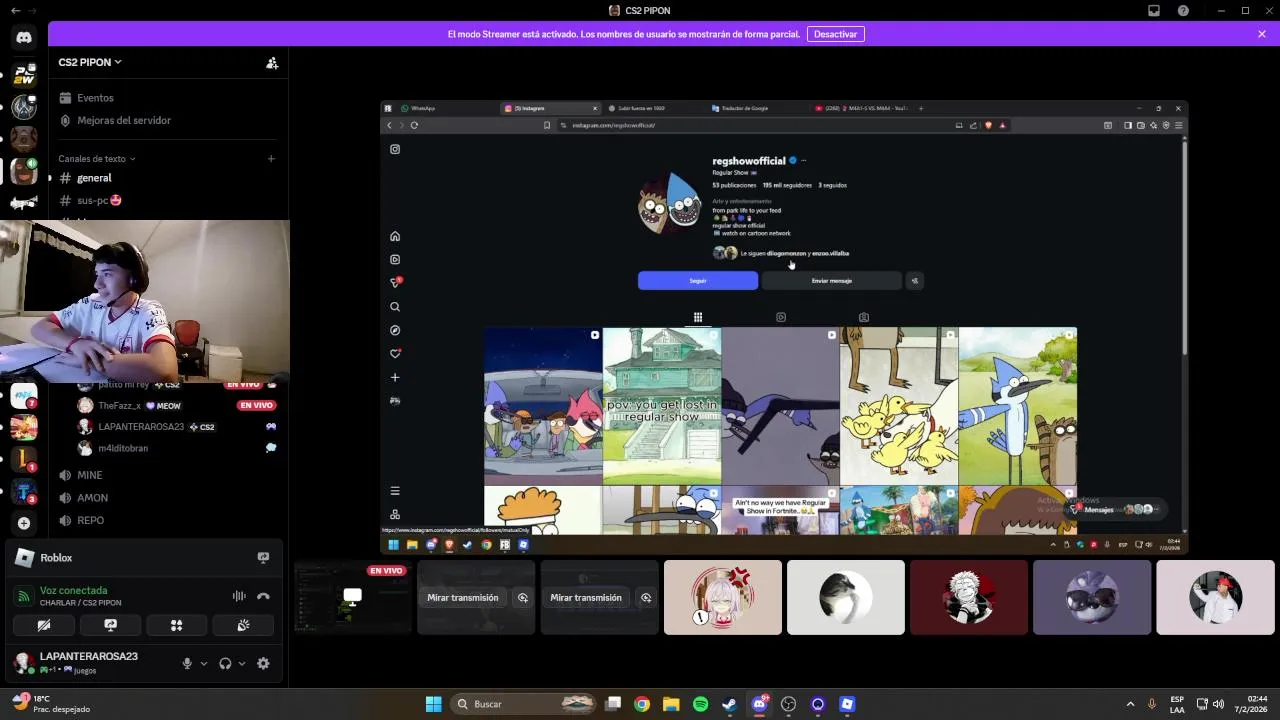1280x720 pixels.
Task: Open microphone input options chevron
Action: click(x=204, y=663)
